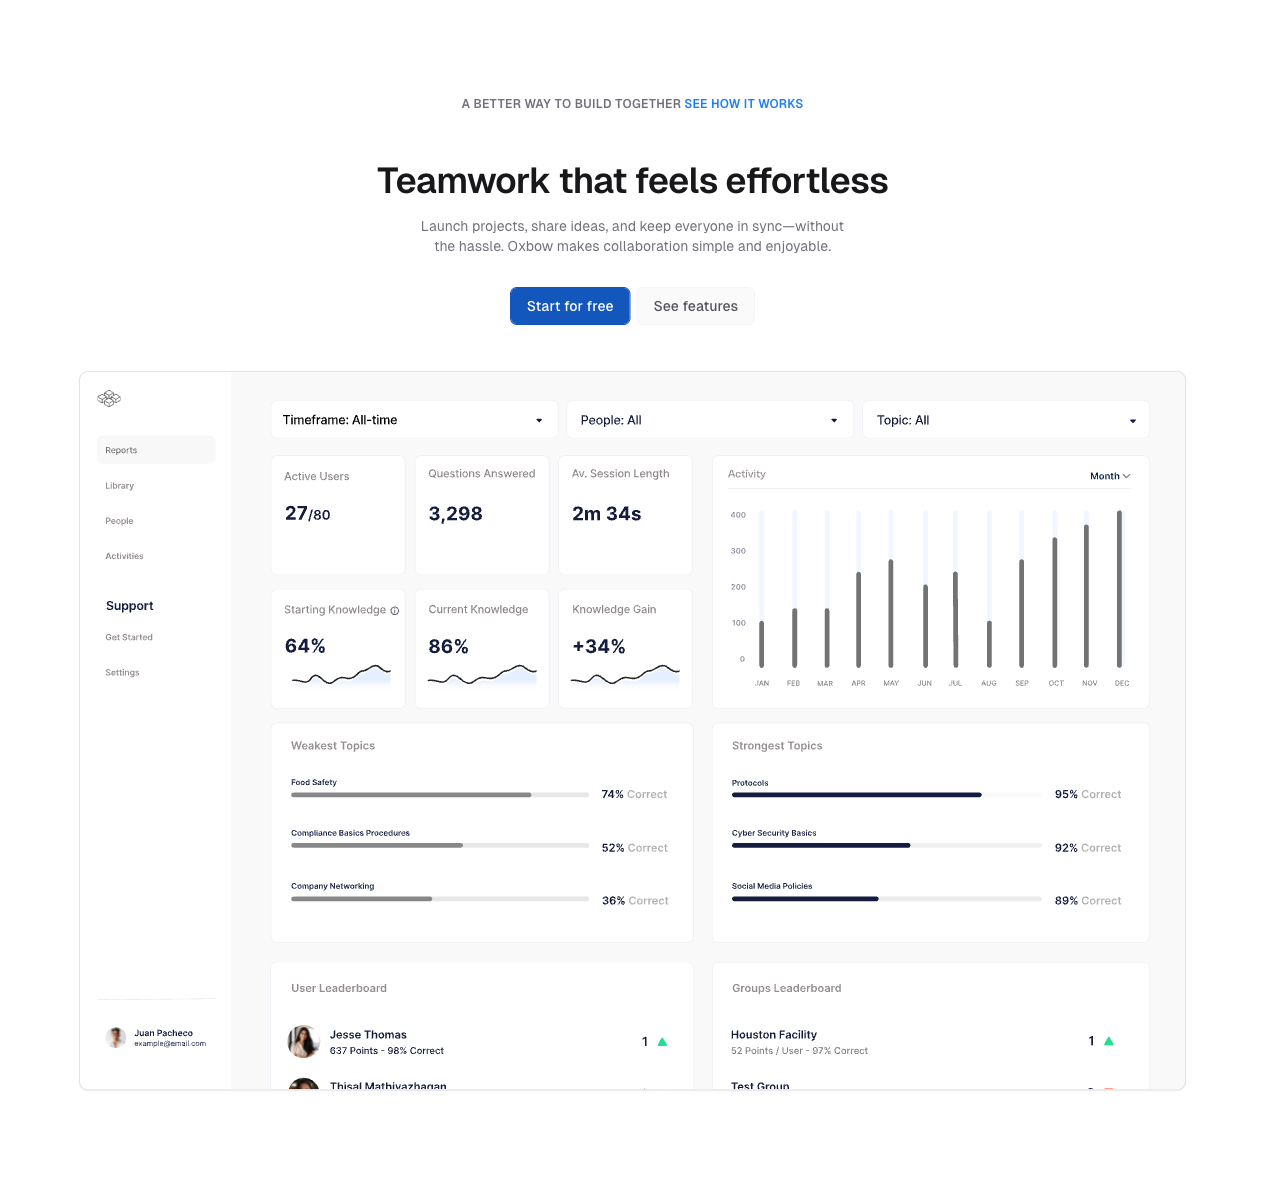Expand the People: All filter dropdown
1265x1185 pixels.
tap(709, 420)
